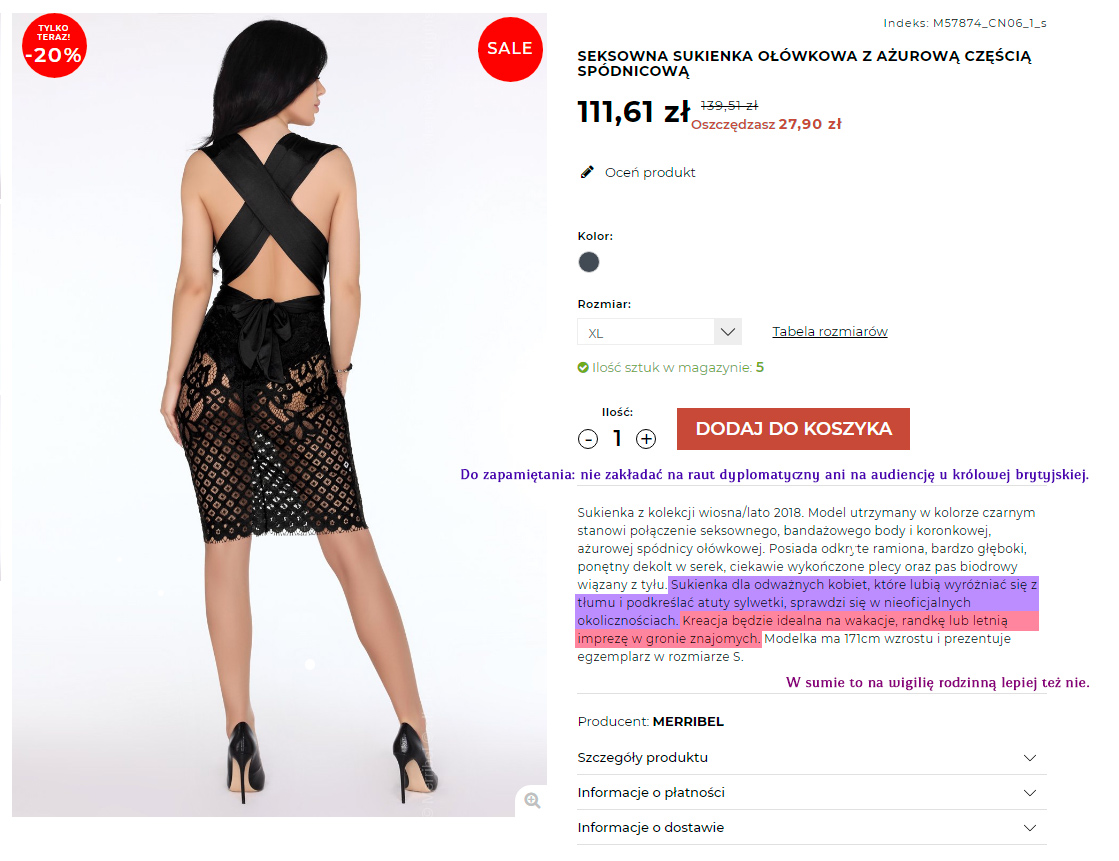Image resolution: width=1119 pixels, height=861 pixels.
Task: Click the Oceń produkt link
Action: point(650,173)
